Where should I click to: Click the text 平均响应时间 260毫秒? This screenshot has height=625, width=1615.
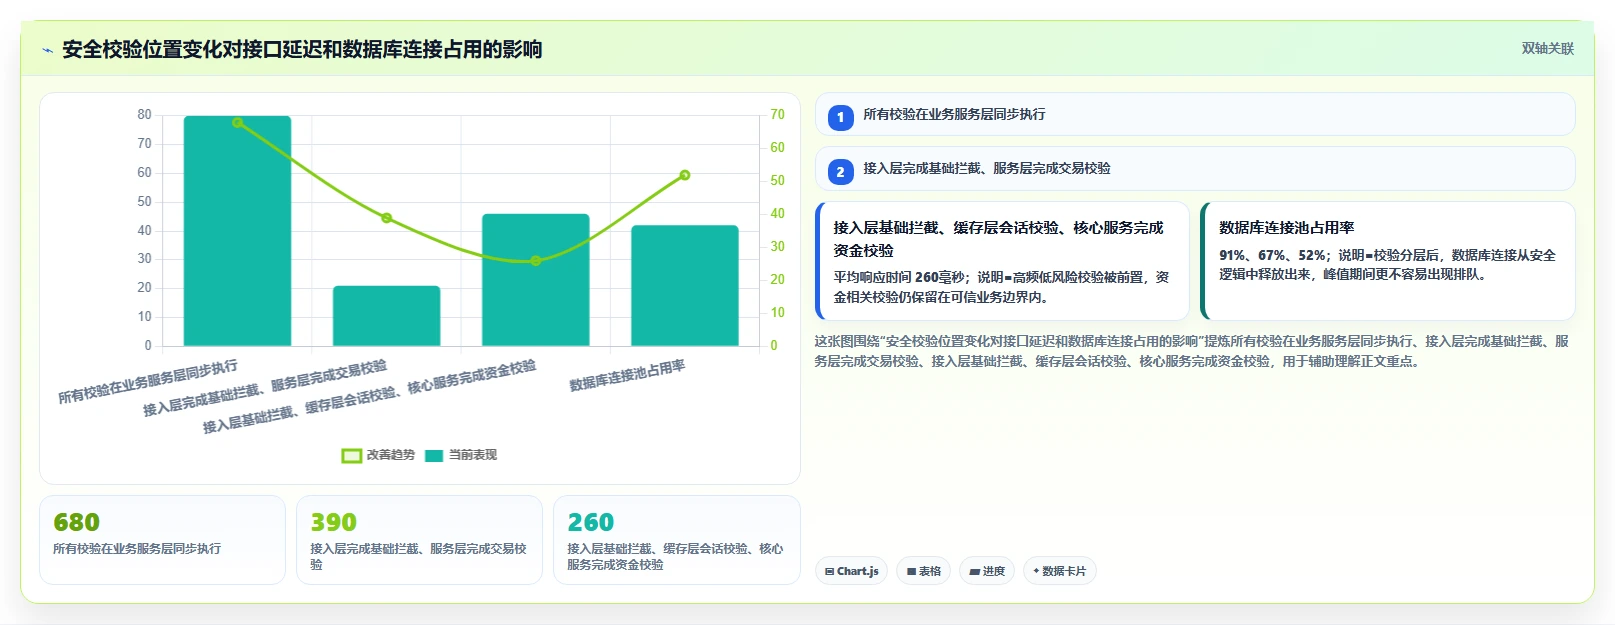click(x=900, y=277)
